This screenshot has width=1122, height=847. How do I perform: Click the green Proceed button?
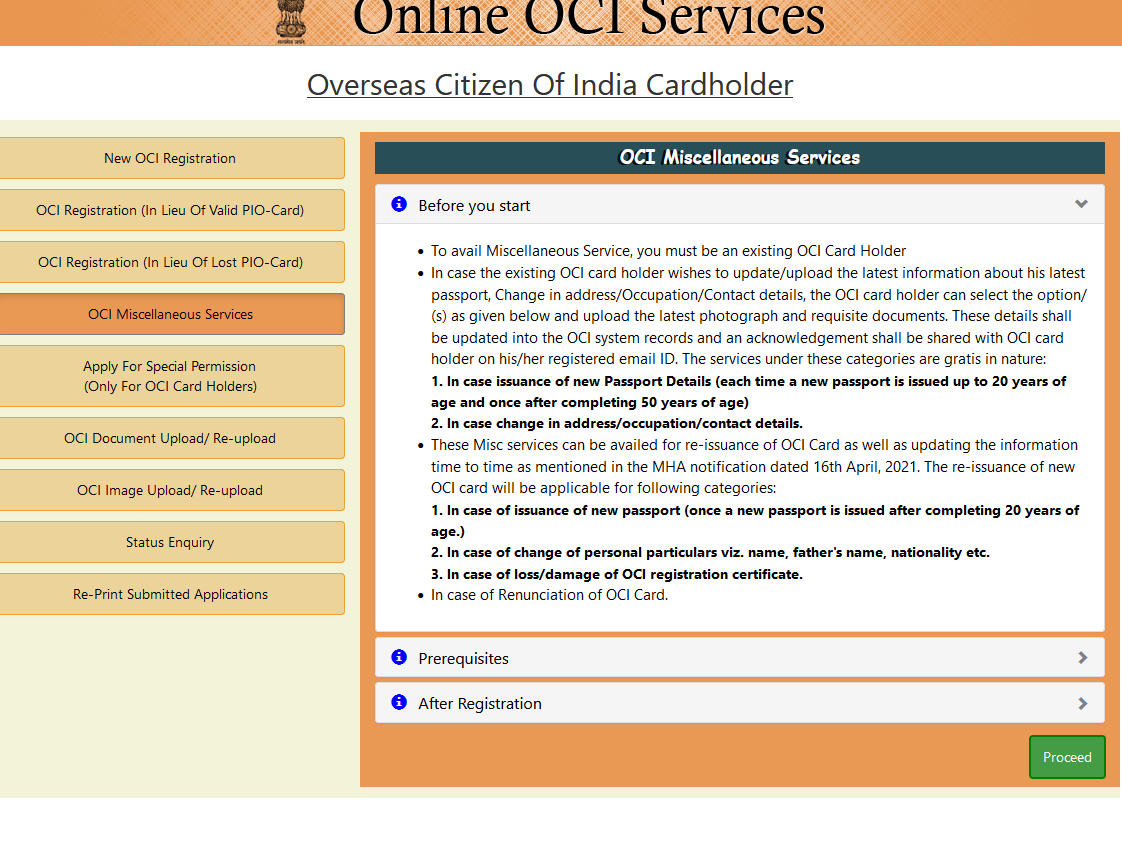point(1067,757)
